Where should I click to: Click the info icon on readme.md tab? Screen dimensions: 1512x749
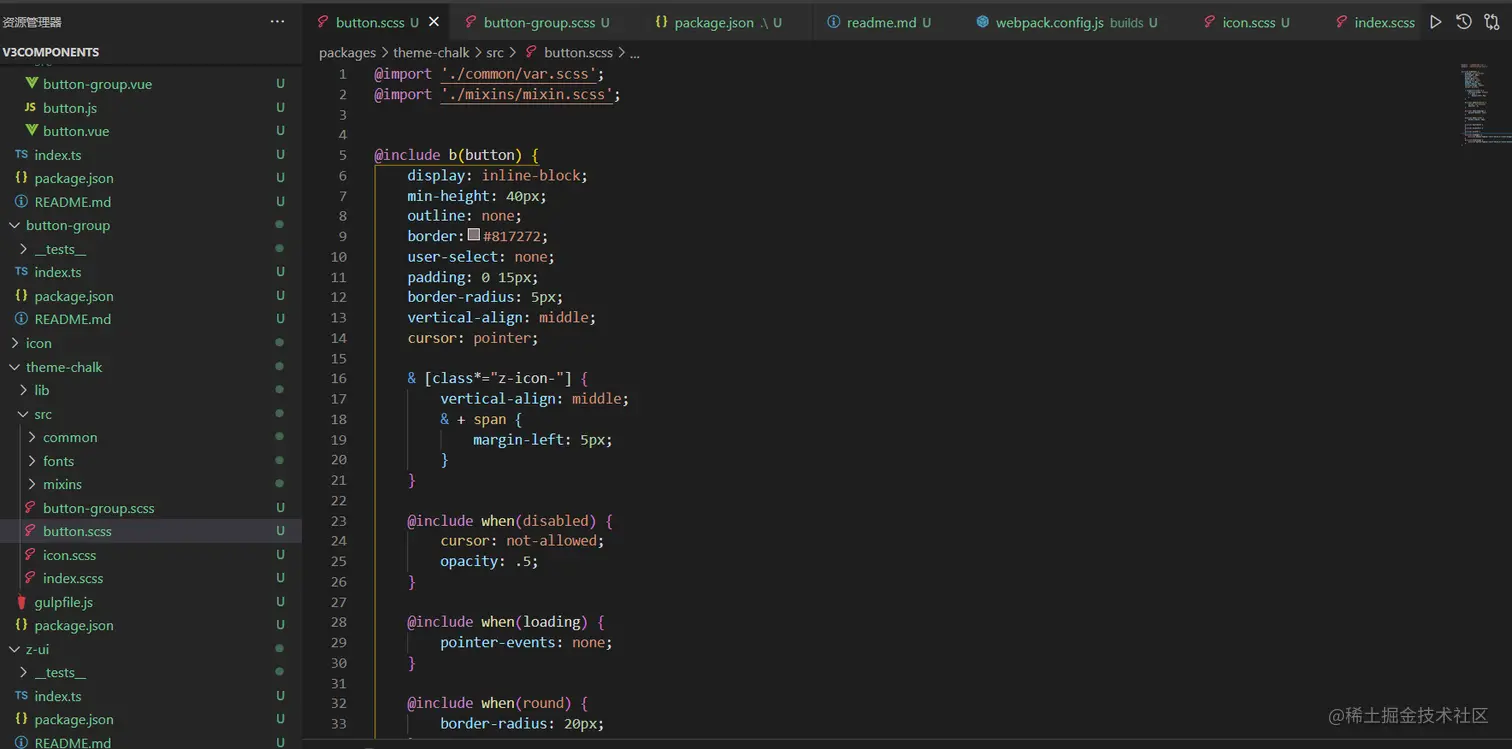pyautogui.click(x=834, y=22)
